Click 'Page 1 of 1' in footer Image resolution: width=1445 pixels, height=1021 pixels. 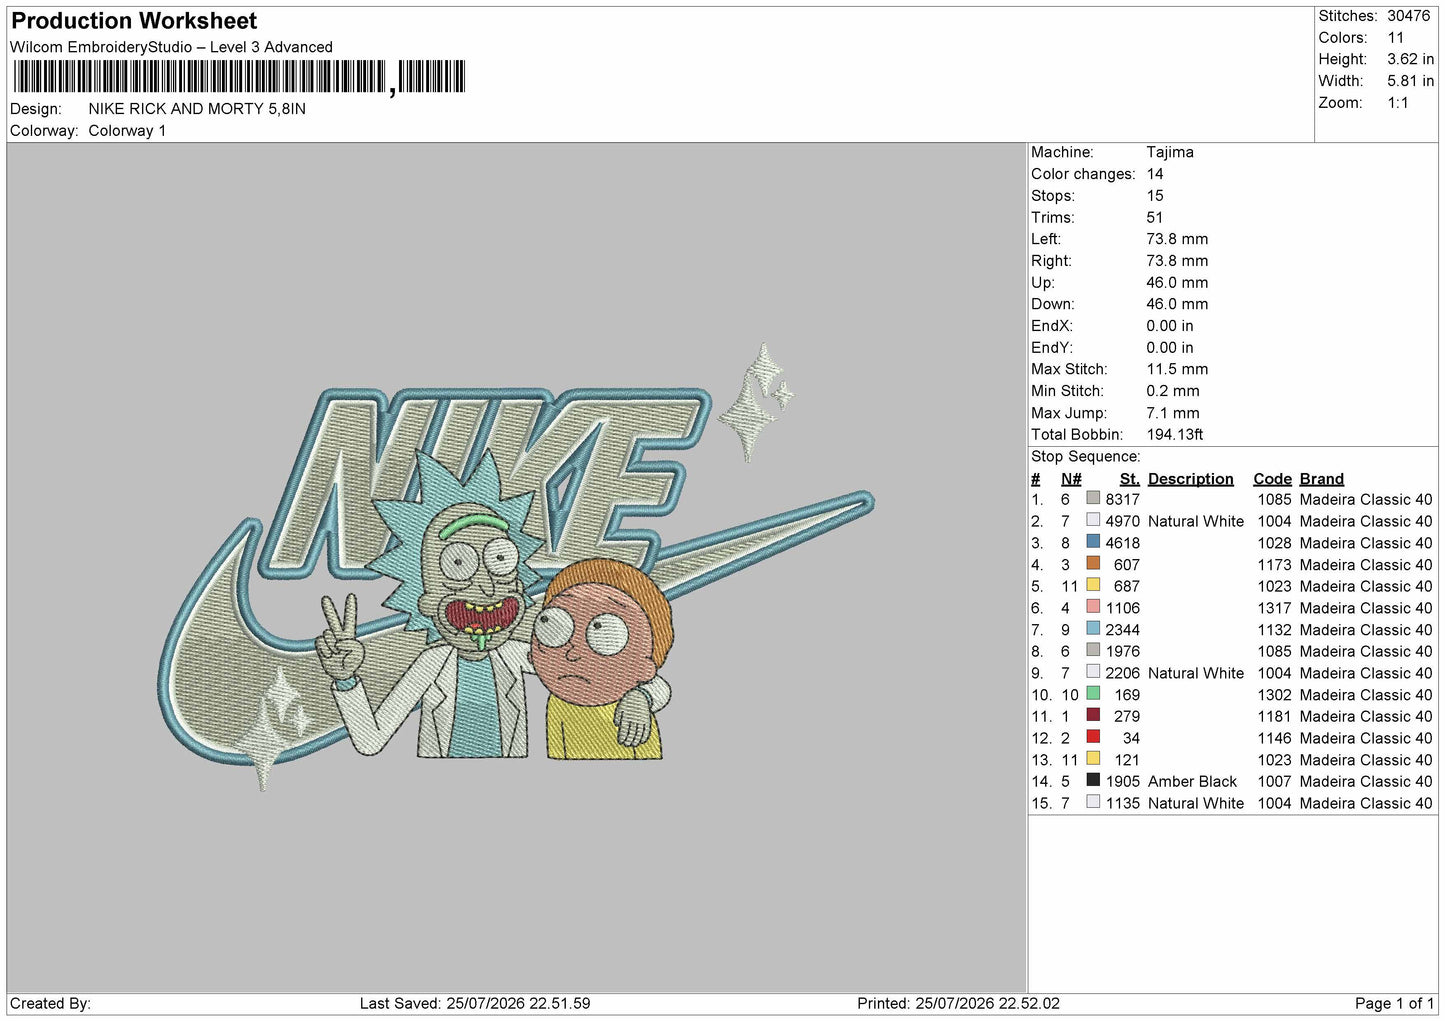click(x=1394, y=1003)
